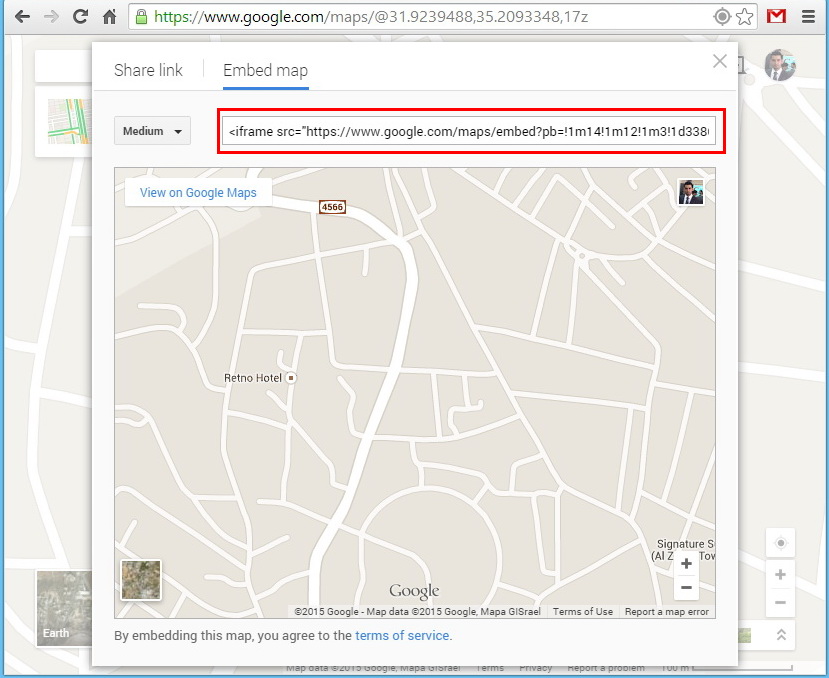Click the 4566 road marker
This screenshot has width=829, height=678.
click(333, 207)
